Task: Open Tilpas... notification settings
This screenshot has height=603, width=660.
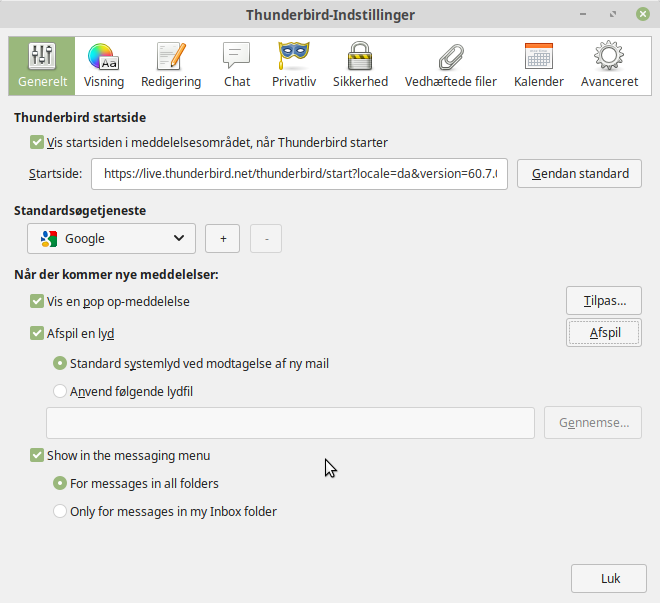Action: click(x=604, y=300)
